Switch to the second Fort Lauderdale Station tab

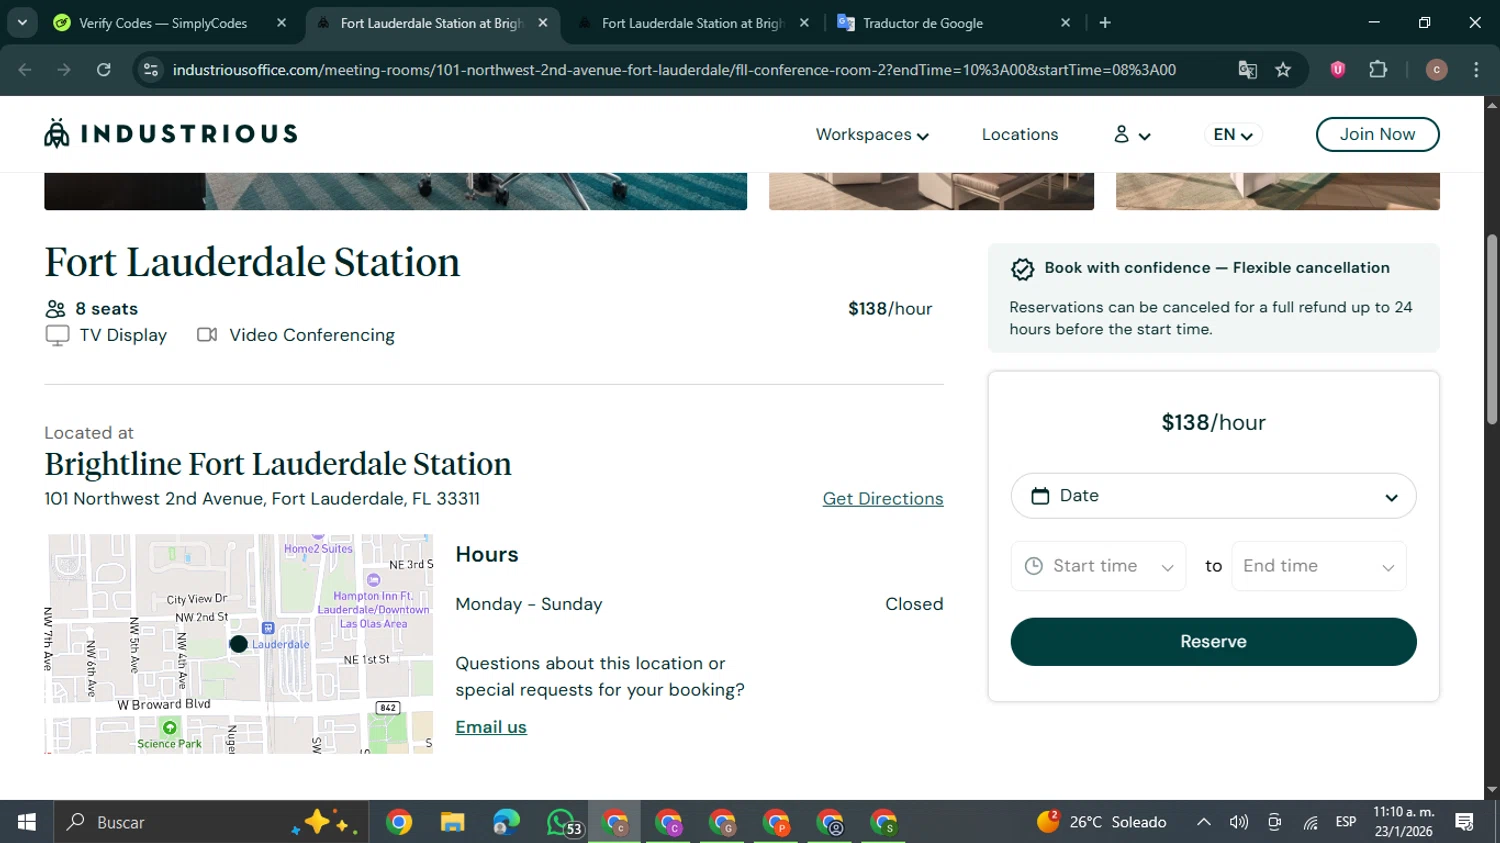click(x=693, y=23)
